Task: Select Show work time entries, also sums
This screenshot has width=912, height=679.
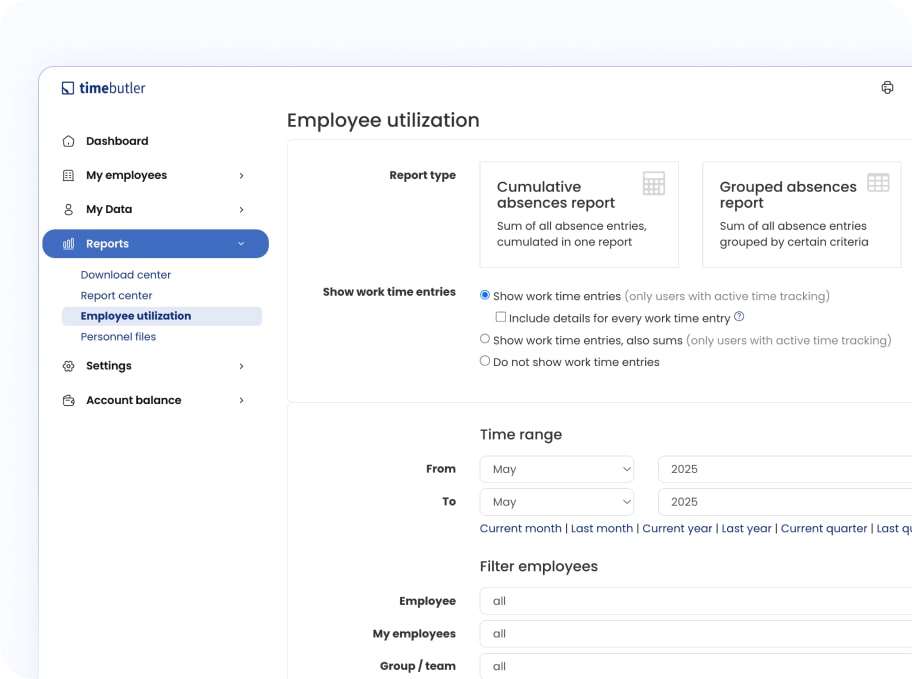Action: click(485, 340)
